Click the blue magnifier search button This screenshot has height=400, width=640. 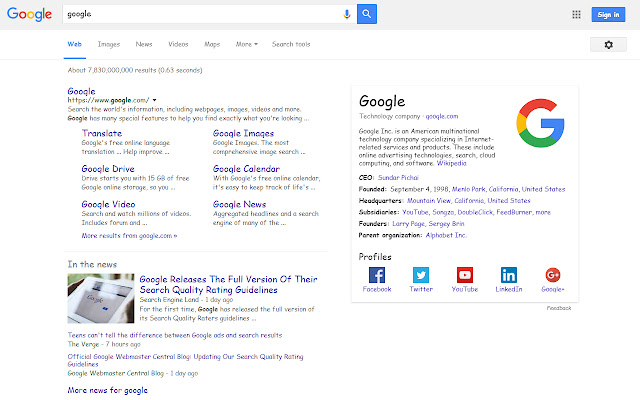click(x=367, y=14)
